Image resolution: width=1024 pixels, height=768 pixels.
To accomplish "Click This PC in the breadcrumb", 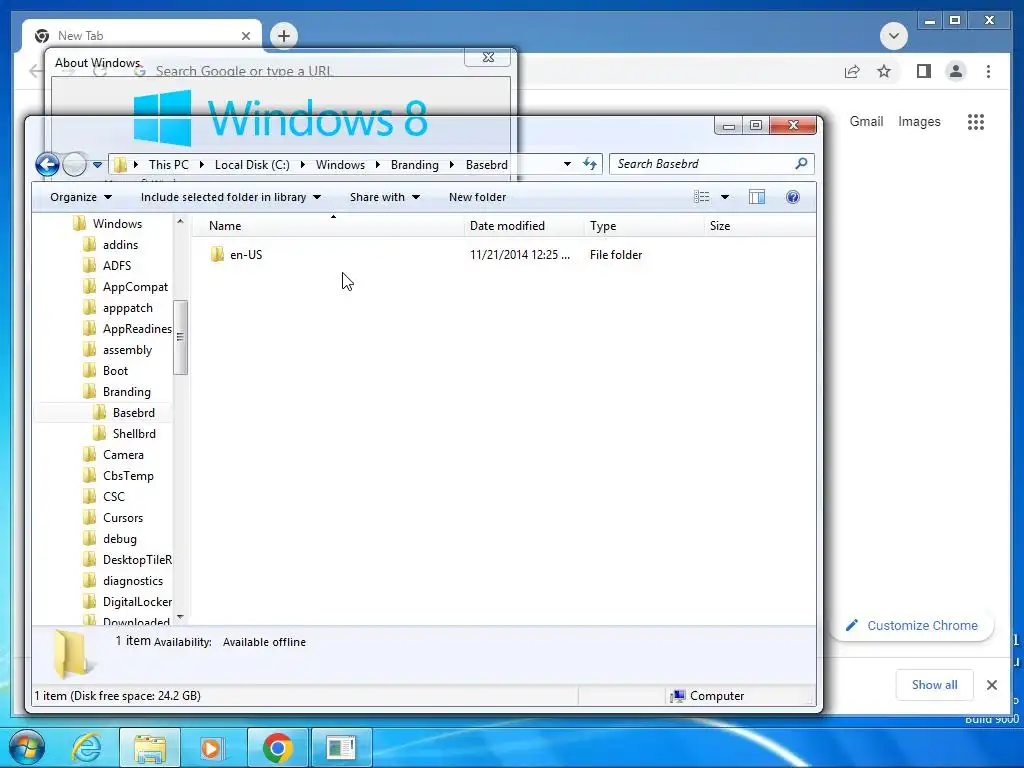I will 168,165.
